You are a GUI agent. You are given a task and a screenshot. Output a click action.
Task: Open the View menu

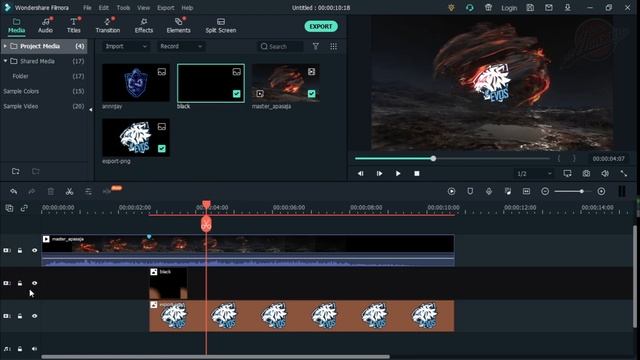click(x=143, y=8)
